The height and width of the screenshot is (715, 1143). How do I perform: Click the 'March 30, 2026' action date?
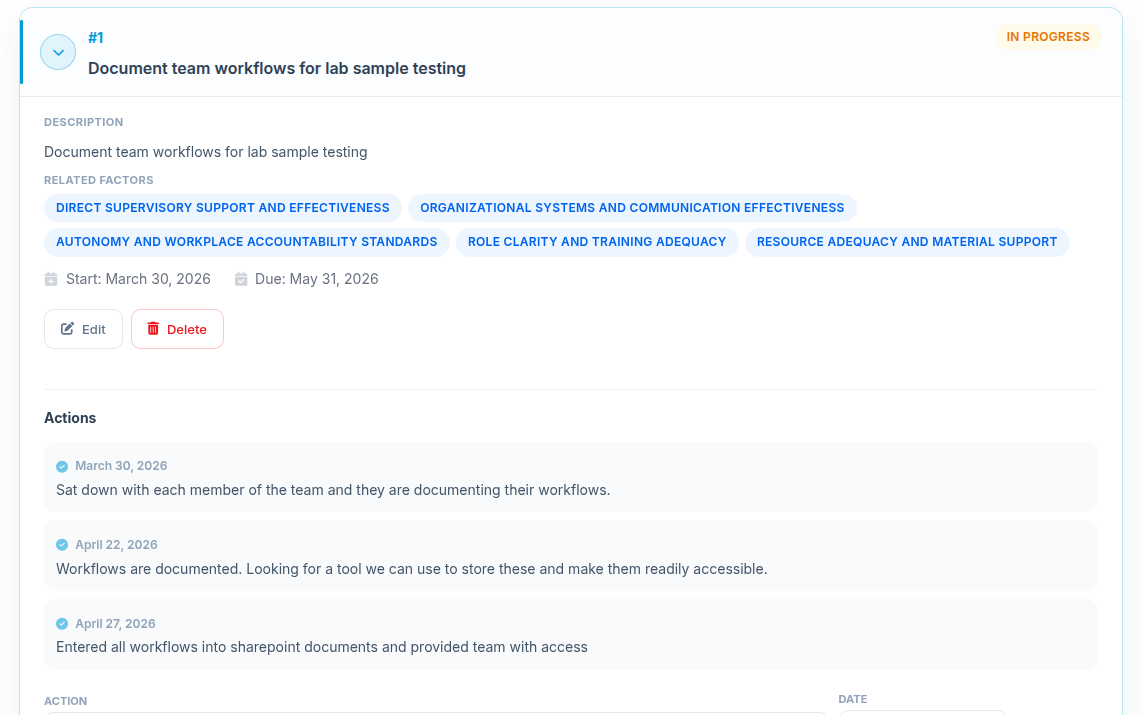pos(121,466)
